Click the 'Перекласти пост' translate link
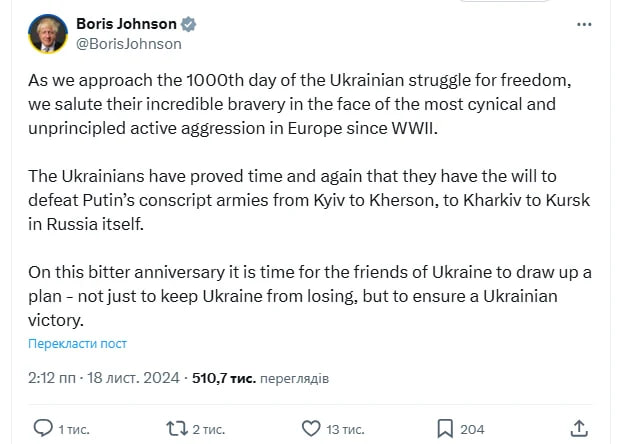 (x=78, y=344)
